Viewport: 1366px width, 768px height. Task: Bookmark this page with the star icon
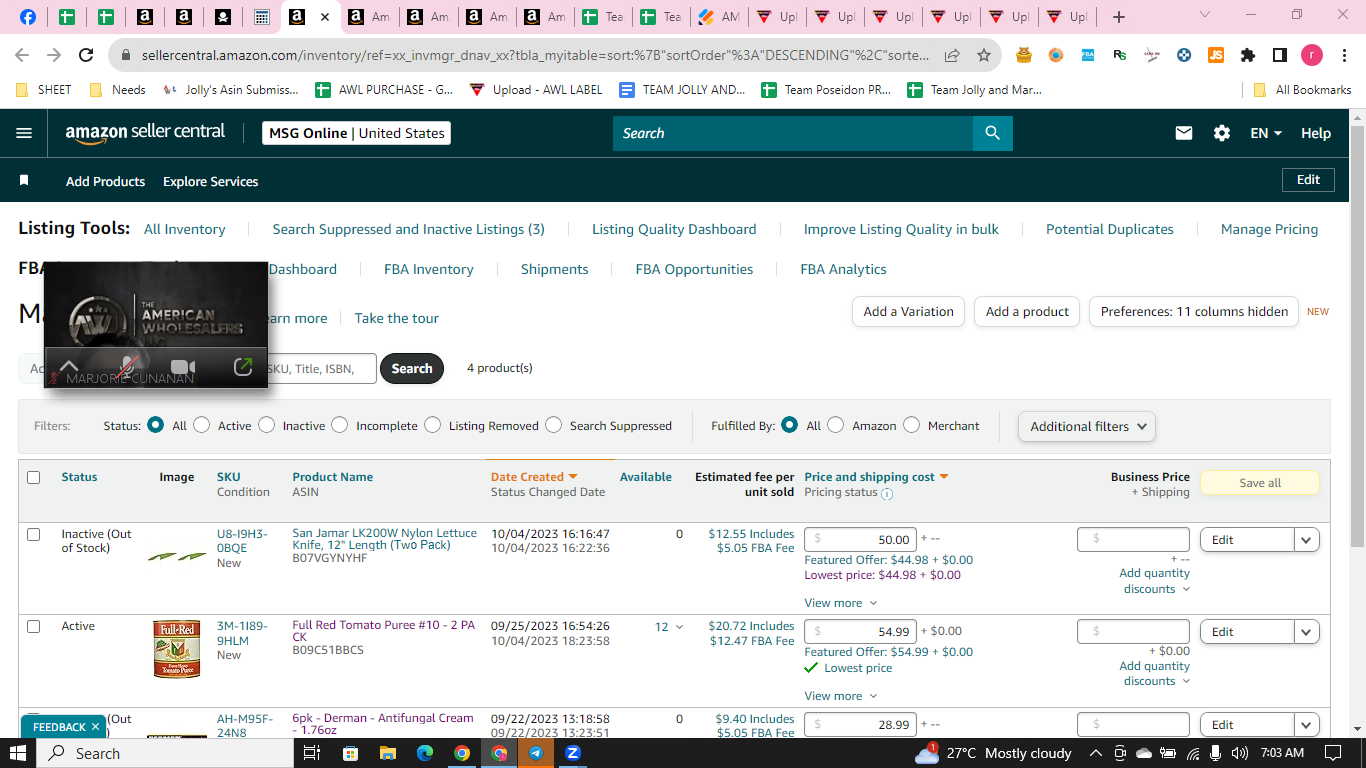coord(984,55)
